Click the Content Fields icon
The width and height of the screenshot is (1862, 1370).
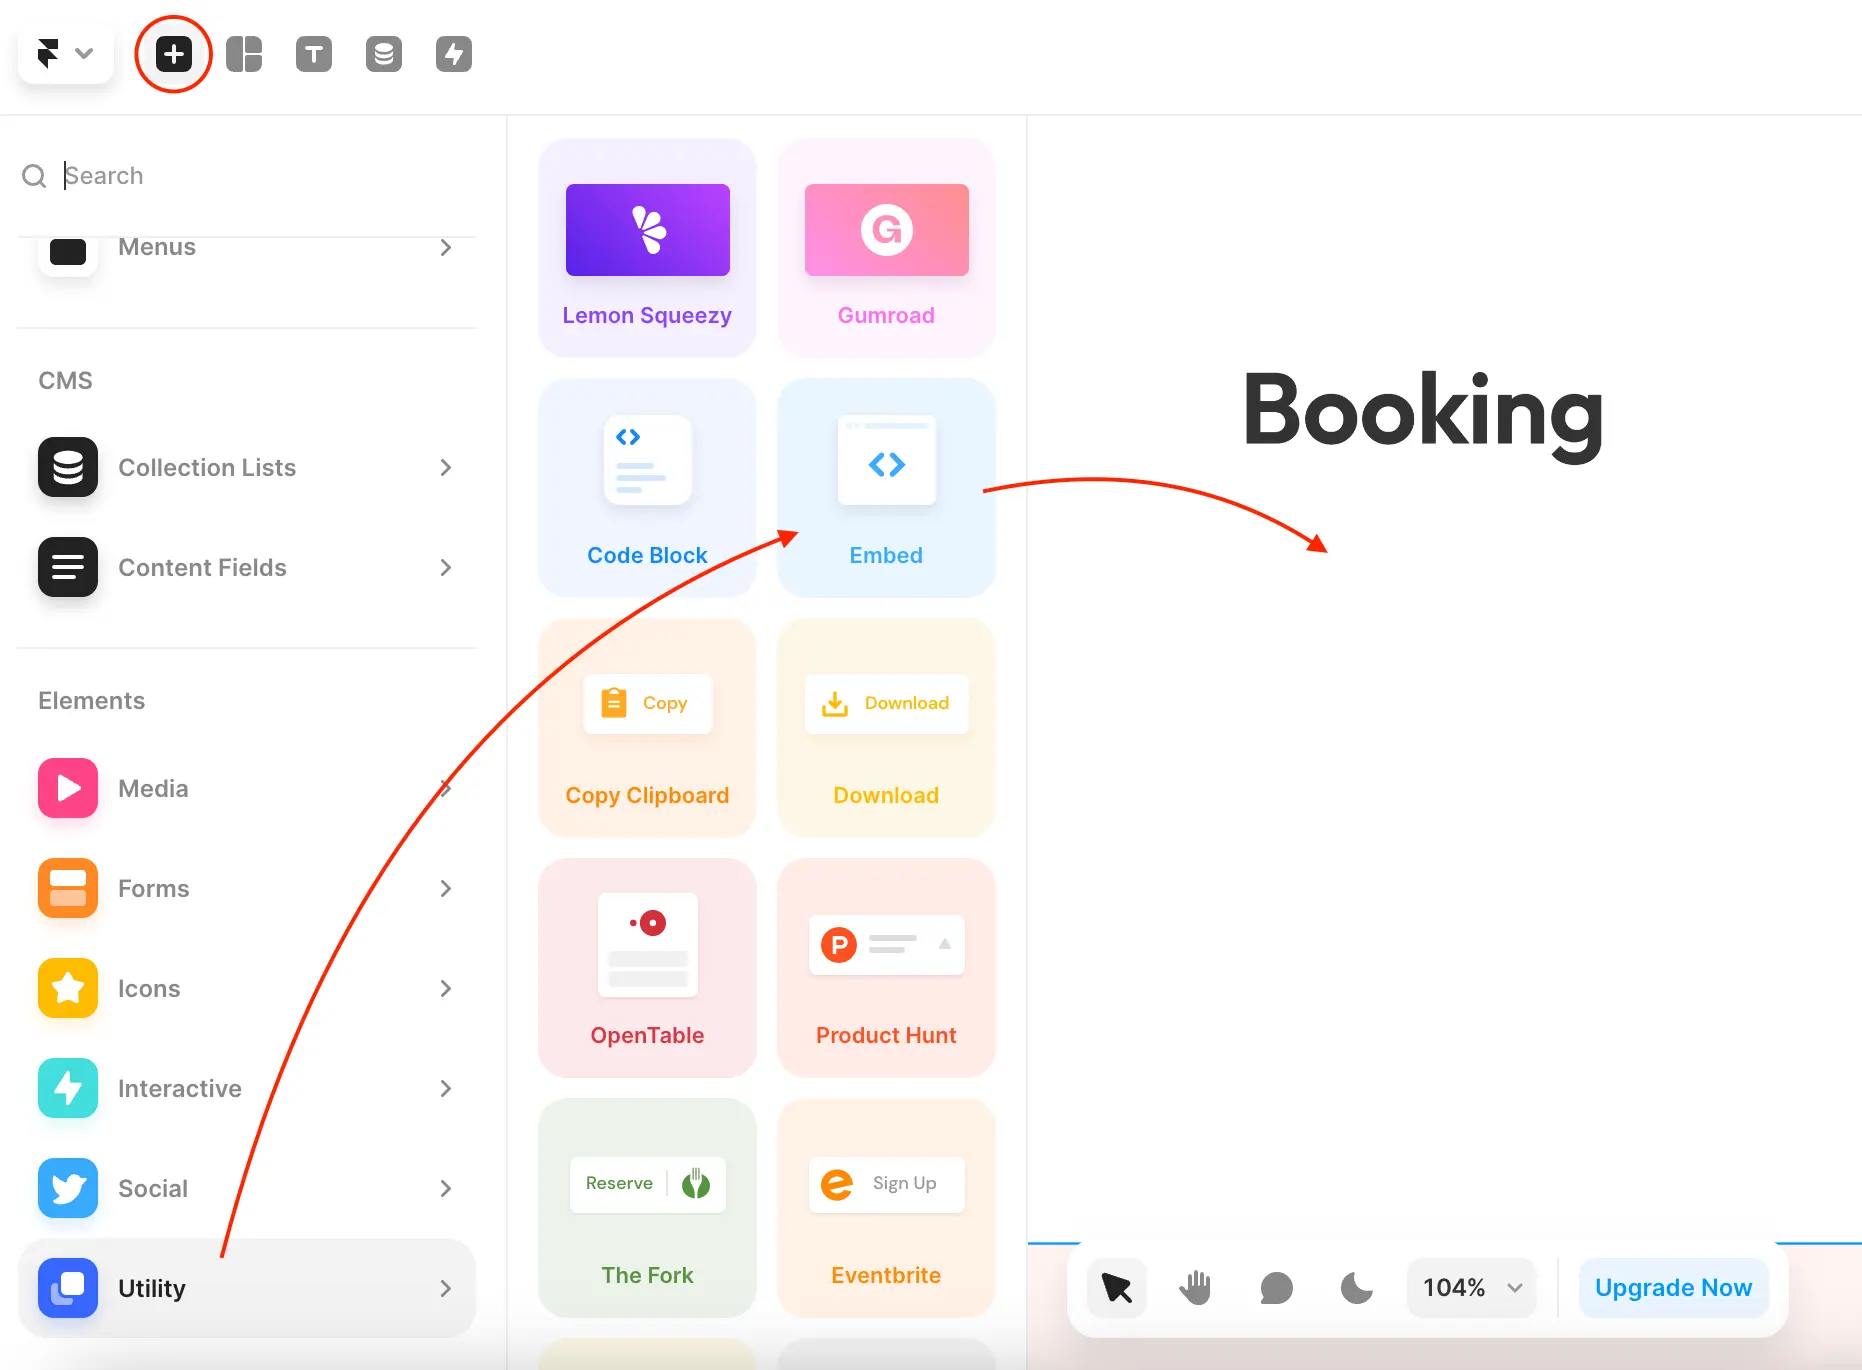(68, 567)
